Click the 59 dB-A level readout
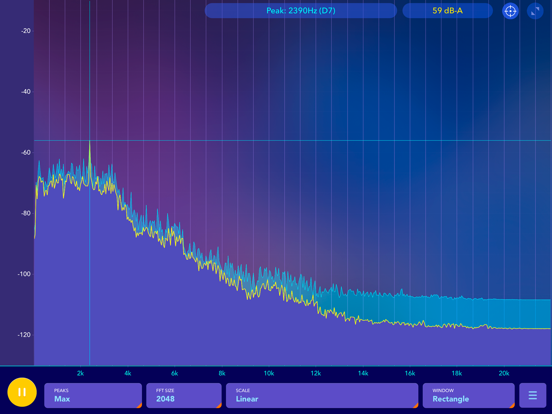 [x=447, y=11]
